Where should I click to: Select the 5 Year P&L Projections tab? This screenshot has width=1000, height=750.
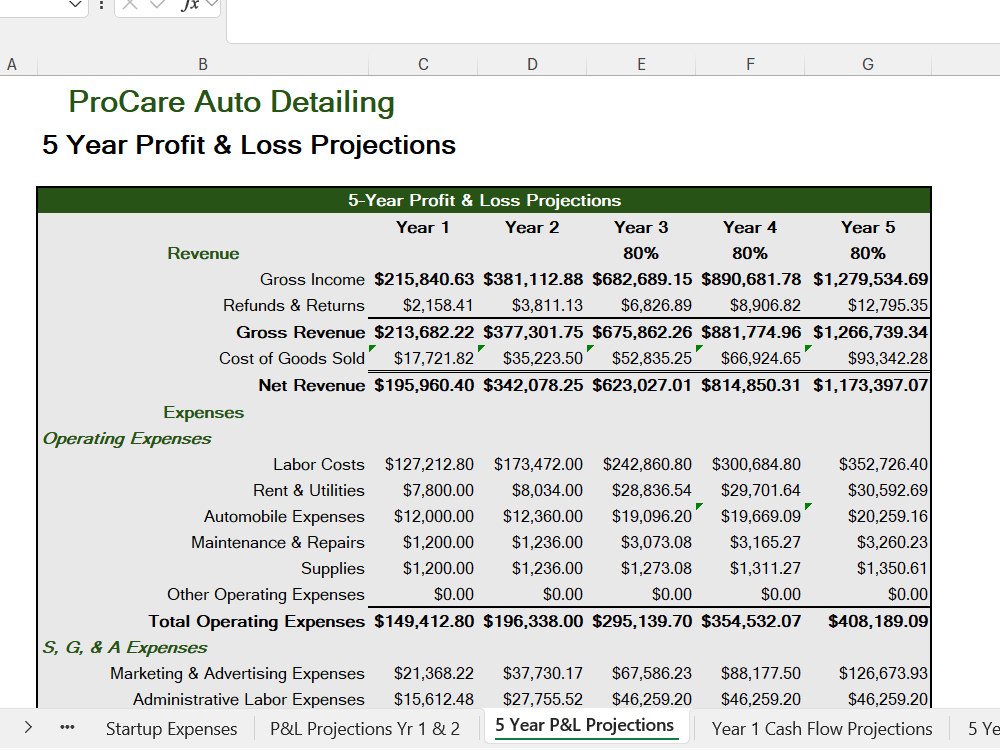(x=584, y=725)
